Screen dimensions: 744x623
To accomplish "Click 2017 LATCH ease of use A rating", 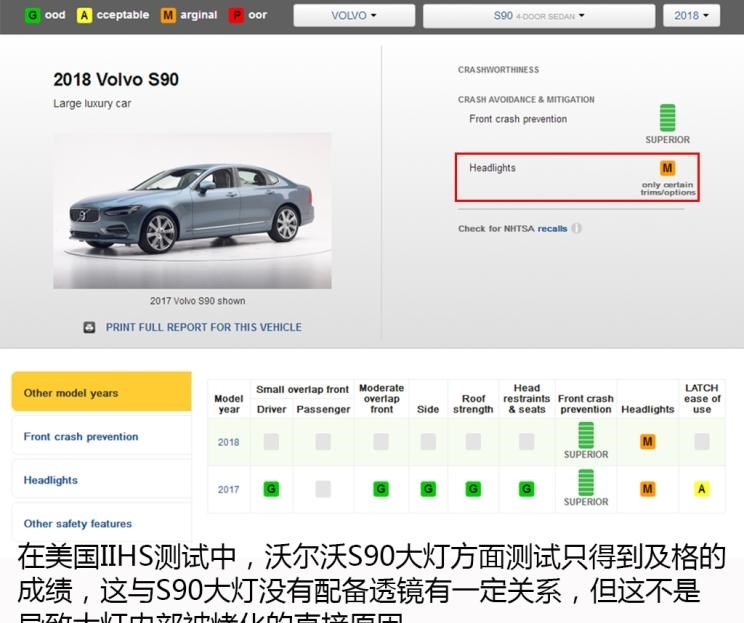I will click(702, 489).
